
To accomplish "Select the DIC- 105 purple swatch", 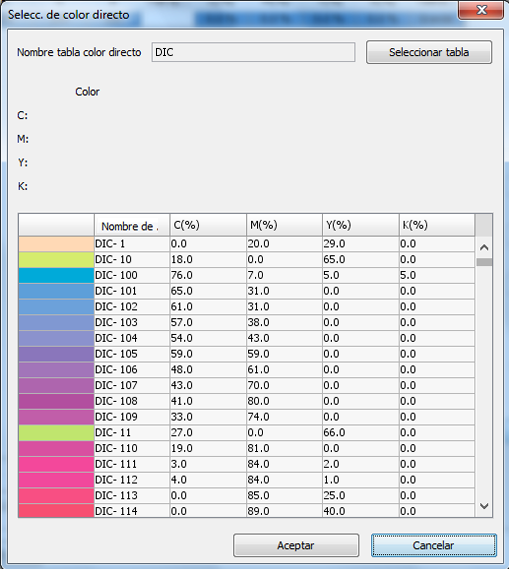I will [x=56, y=354].
